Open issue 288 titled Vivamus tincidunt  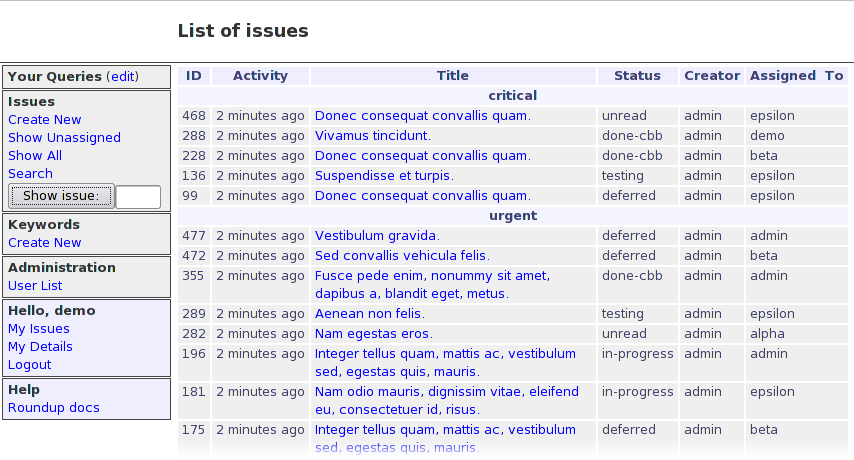point(372,136)
